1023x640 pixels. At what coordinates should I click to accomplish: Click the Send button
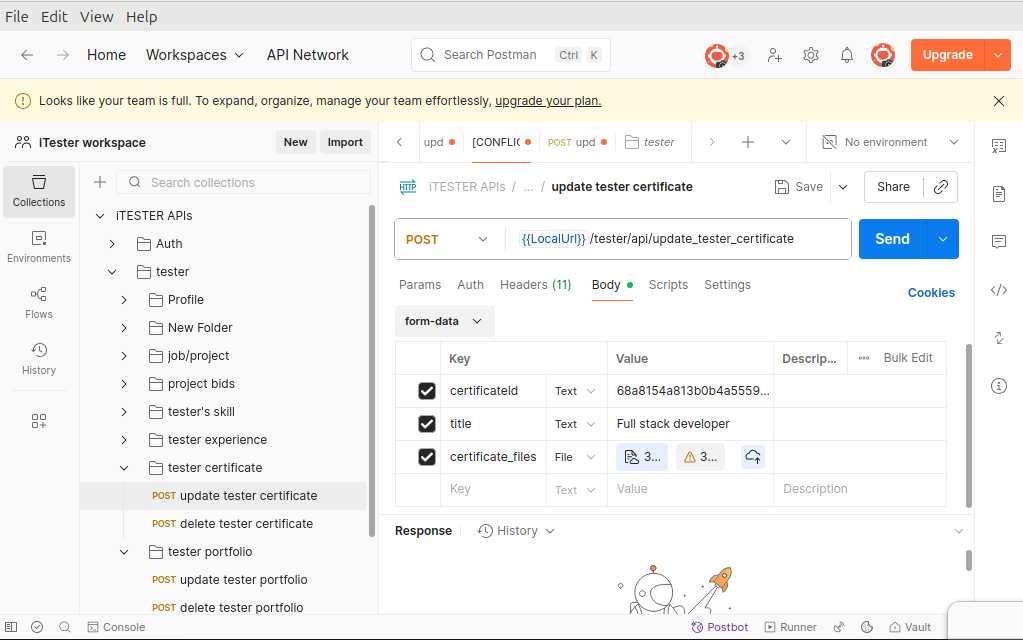pos(892,239)
